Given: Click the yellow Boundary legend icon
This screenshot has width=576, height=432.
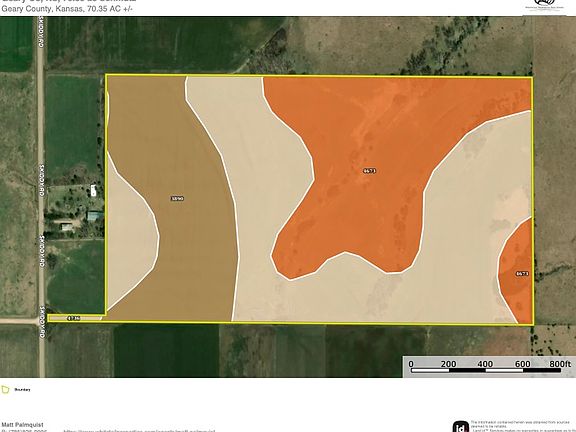Looking at the screenshot, I should coord(5,389).
